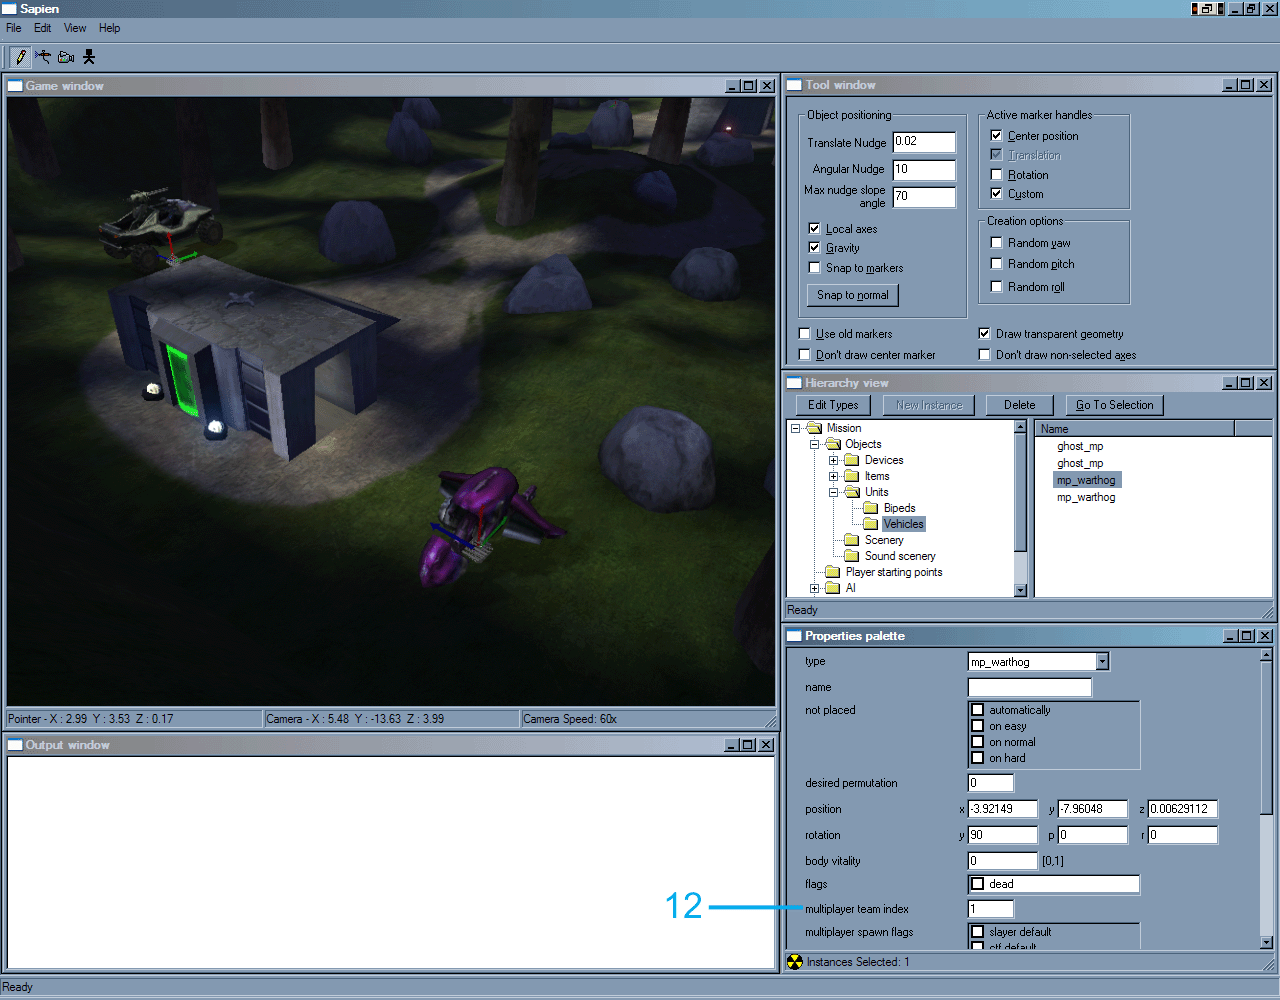The width and height of the screenshot is (1280, 1000).
Task: Collapse the Objects tree node
Action: coord(815,444)
